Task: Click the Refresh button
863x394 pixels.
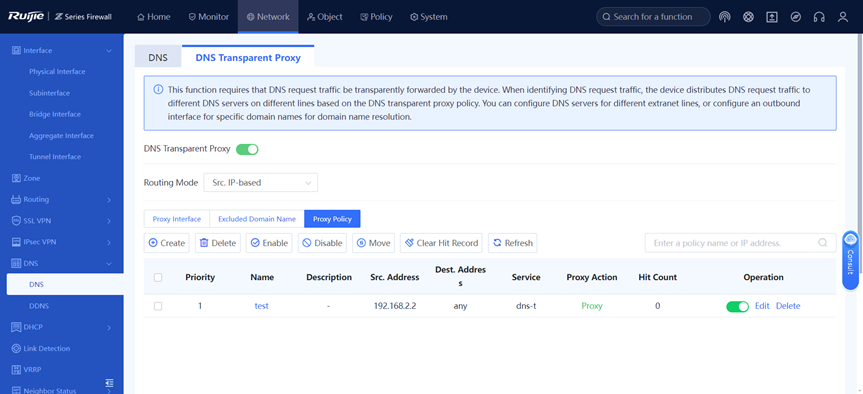Action: 513,243
